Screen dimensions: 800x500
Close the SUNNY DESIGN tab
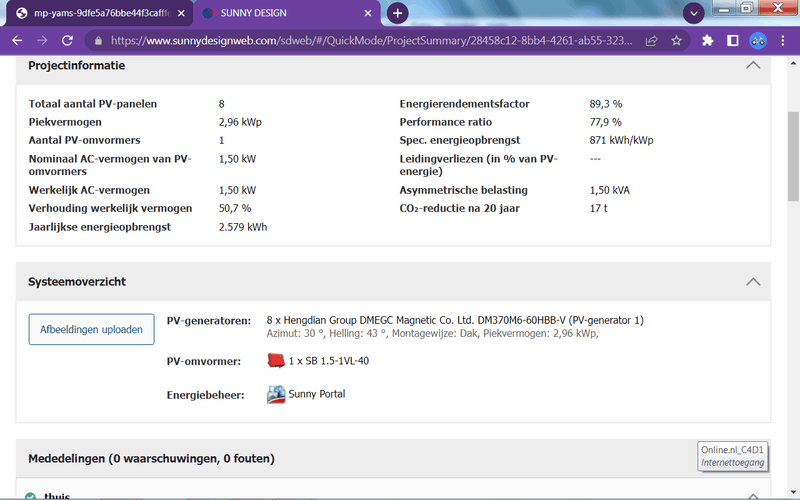[368, 13]
